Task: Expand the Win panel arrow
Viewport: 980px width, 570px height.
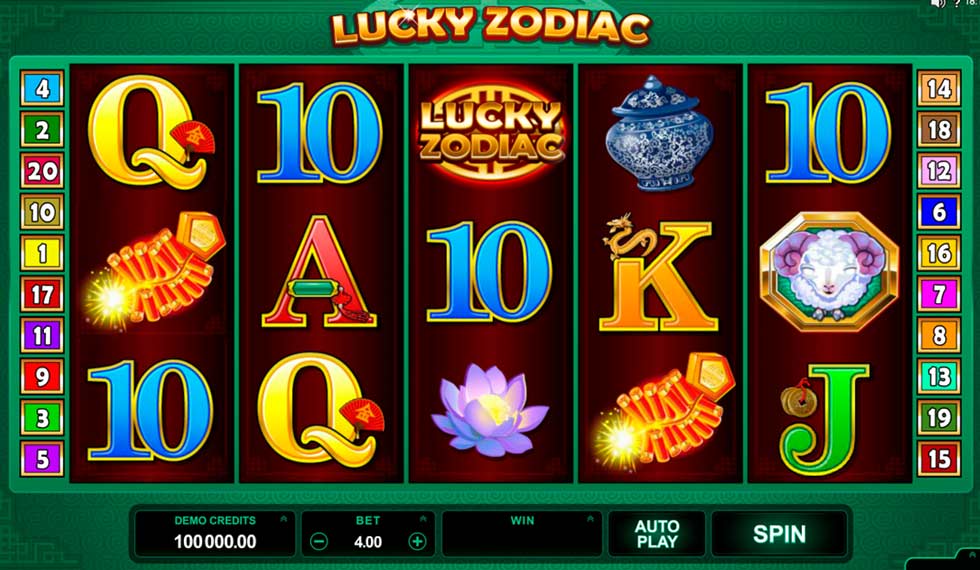Action: tap(590, 519)
